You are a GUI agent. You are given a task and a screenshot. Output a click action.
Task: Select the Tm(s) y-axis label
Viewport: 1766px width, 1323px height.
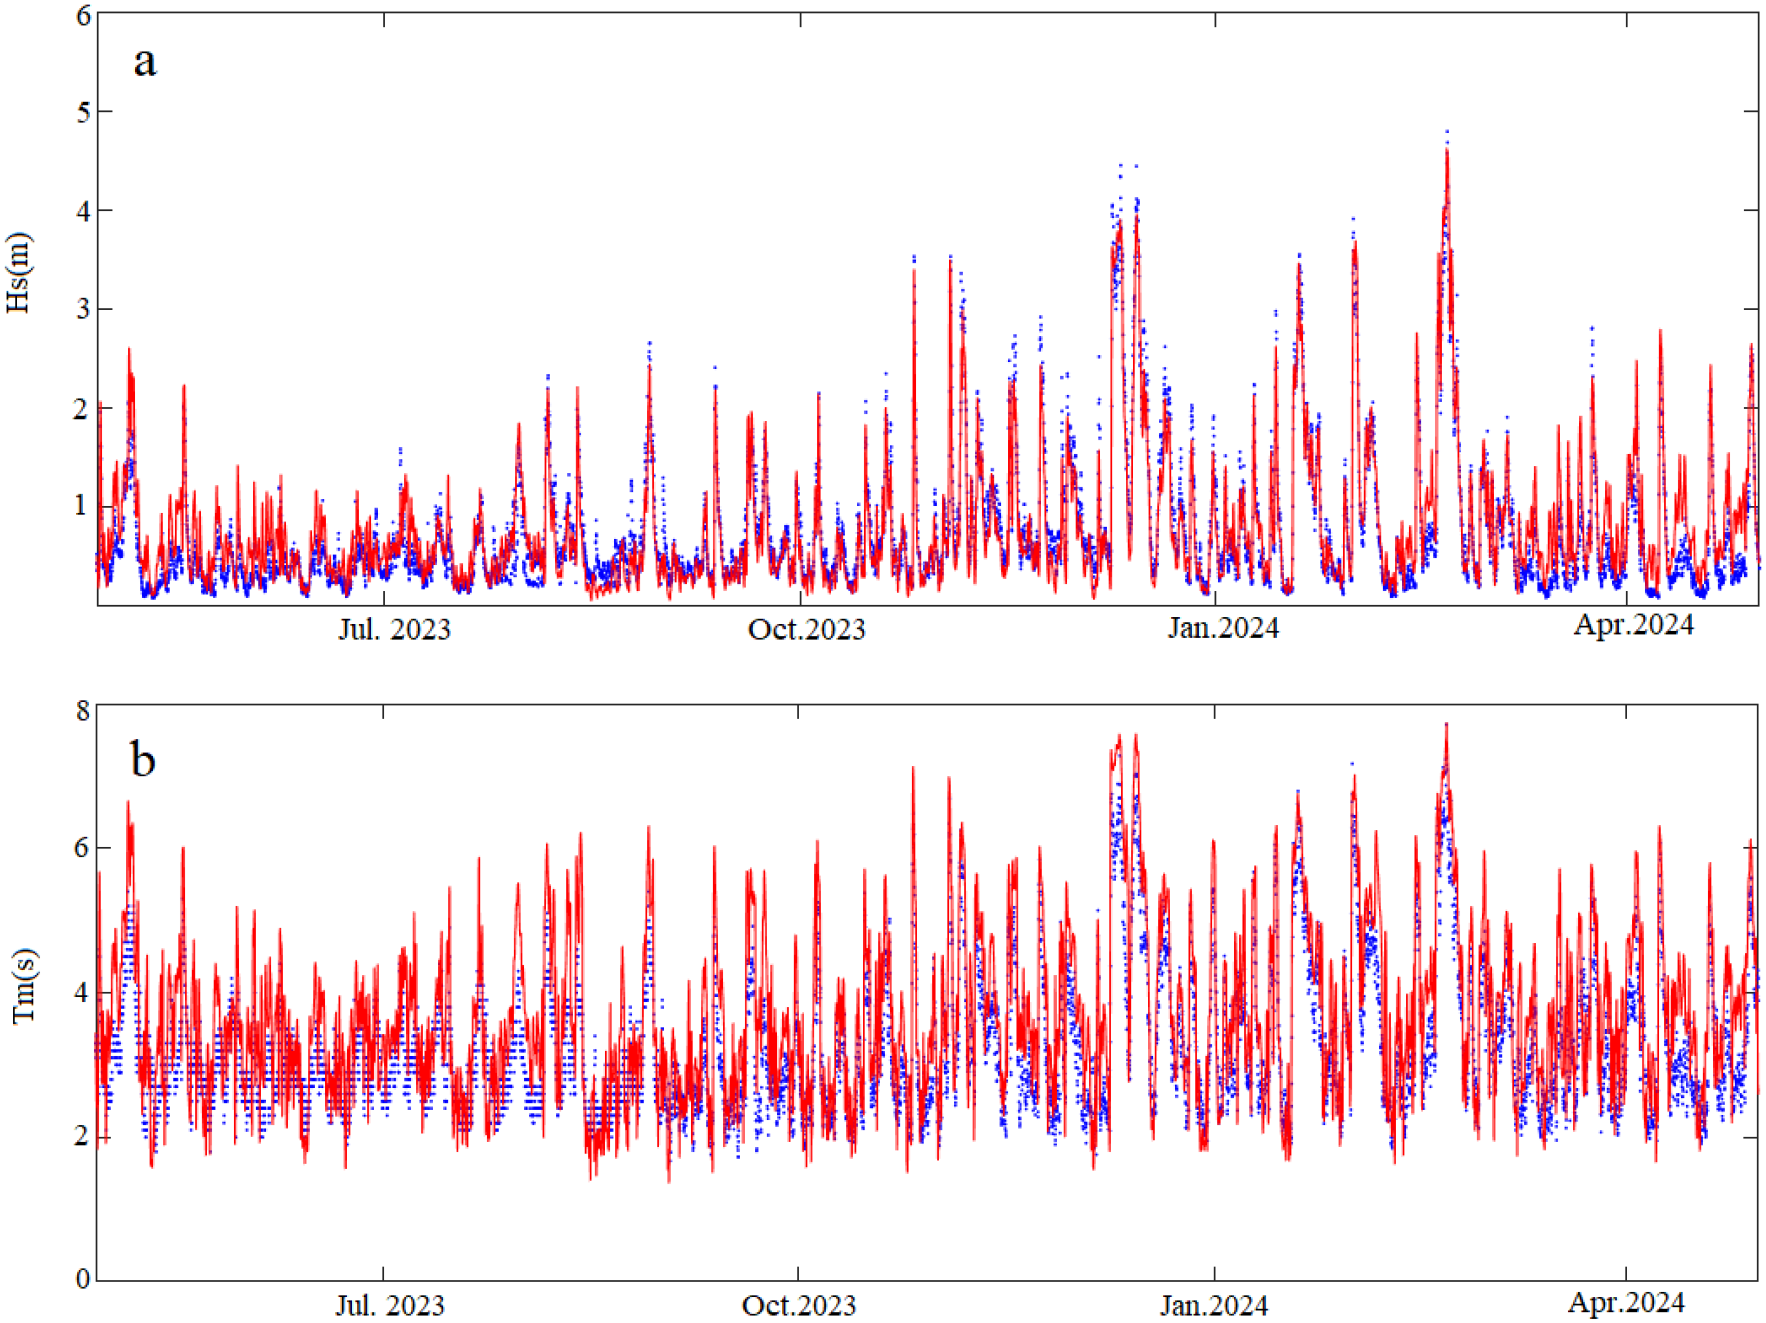click(25, 985)
